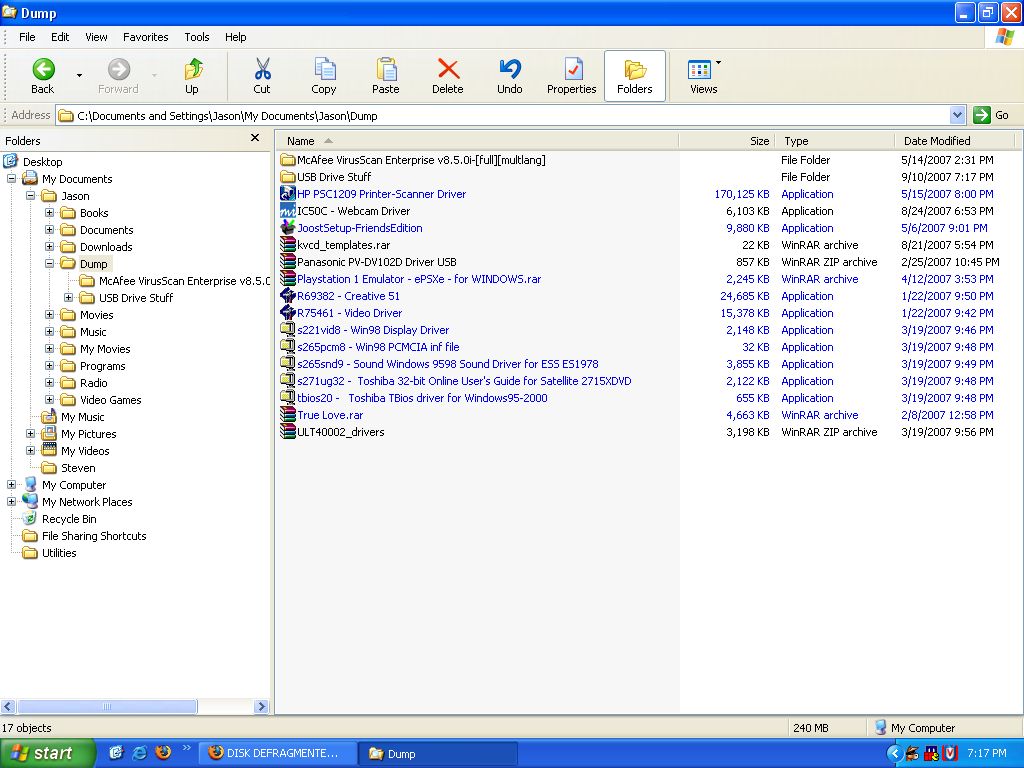Open the Help menu
The image size is (1024, 768).
(236, 37)
